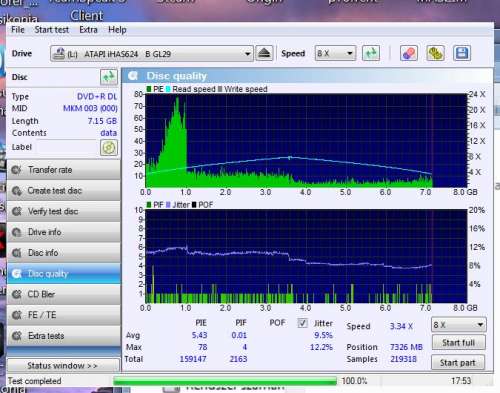The image size is (500, 393).
Task: Click the Position value 7326 MB
Action: pos(406,347)
